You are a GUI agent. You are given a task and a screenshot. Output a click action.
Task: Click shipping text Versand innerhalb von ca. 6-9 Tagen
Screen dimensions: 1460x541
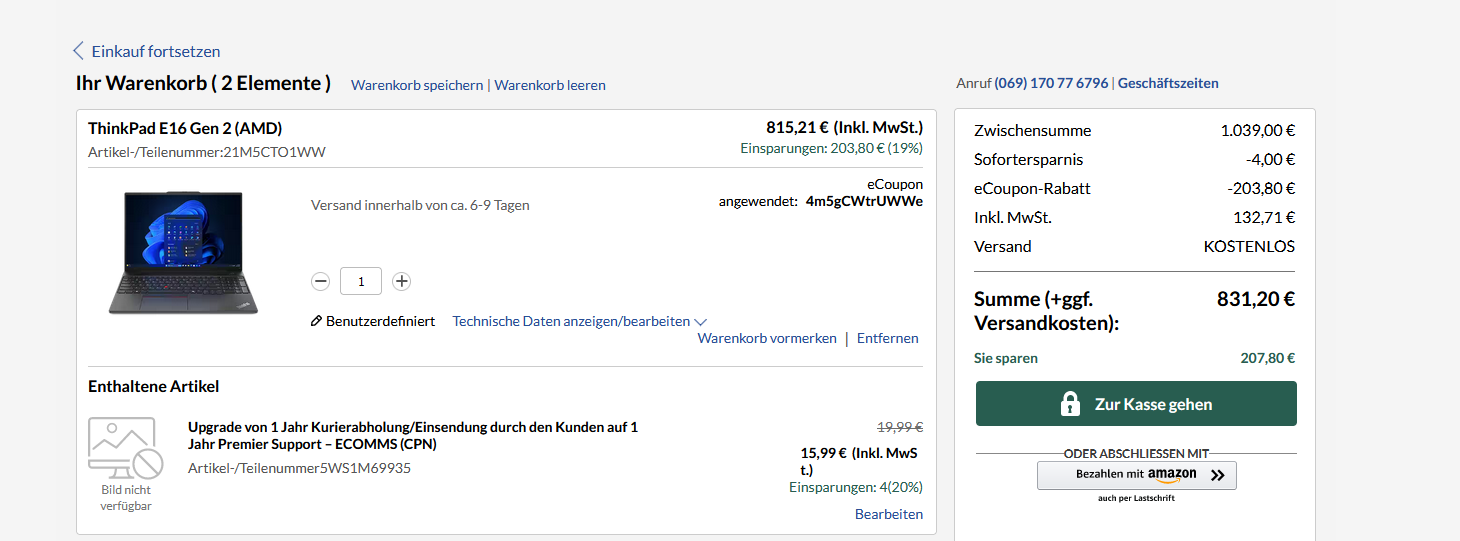(x=420, y=205)
